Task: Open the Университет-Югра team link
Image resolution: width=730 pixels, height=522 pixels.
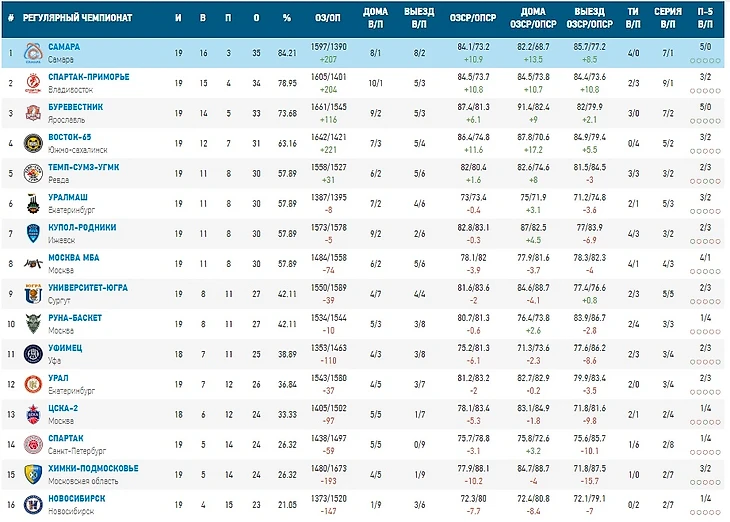Action: point(88,287)
